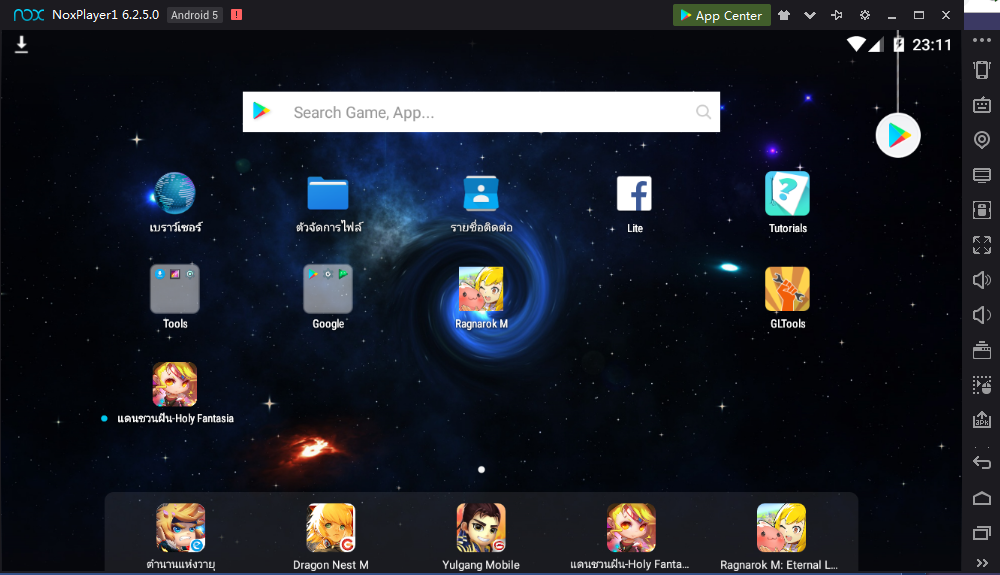Launch the GLTools app

(x=788, y=289)
